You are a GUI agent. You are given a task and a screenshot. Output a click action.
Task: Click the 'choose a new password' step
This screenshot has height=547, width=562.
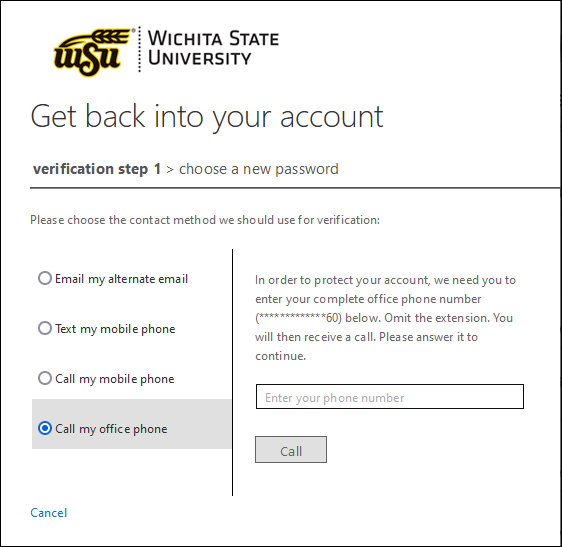pyautogui.click(x=258, y=169)
